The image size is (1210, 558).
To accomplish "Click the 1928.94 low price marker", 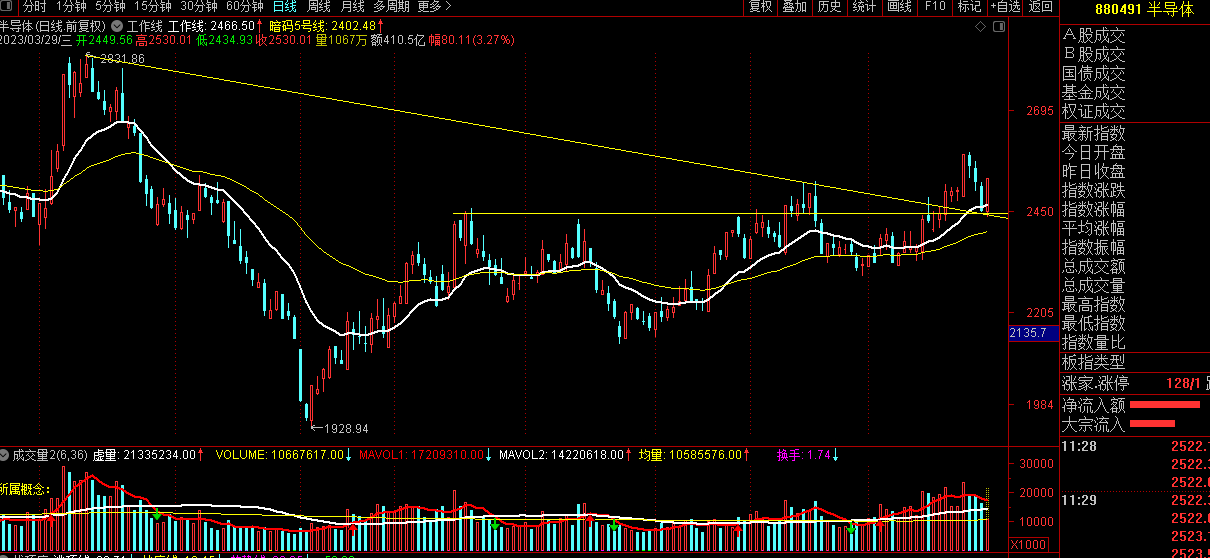I will tap(346, 428).
